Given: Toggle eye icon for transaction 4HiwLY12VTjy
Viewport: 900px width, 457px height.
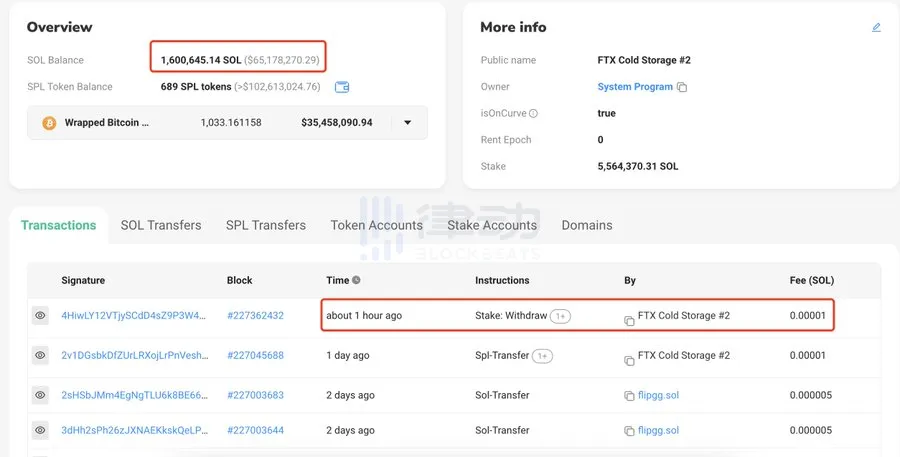Looking at the screenshot, I should (40, 316).
